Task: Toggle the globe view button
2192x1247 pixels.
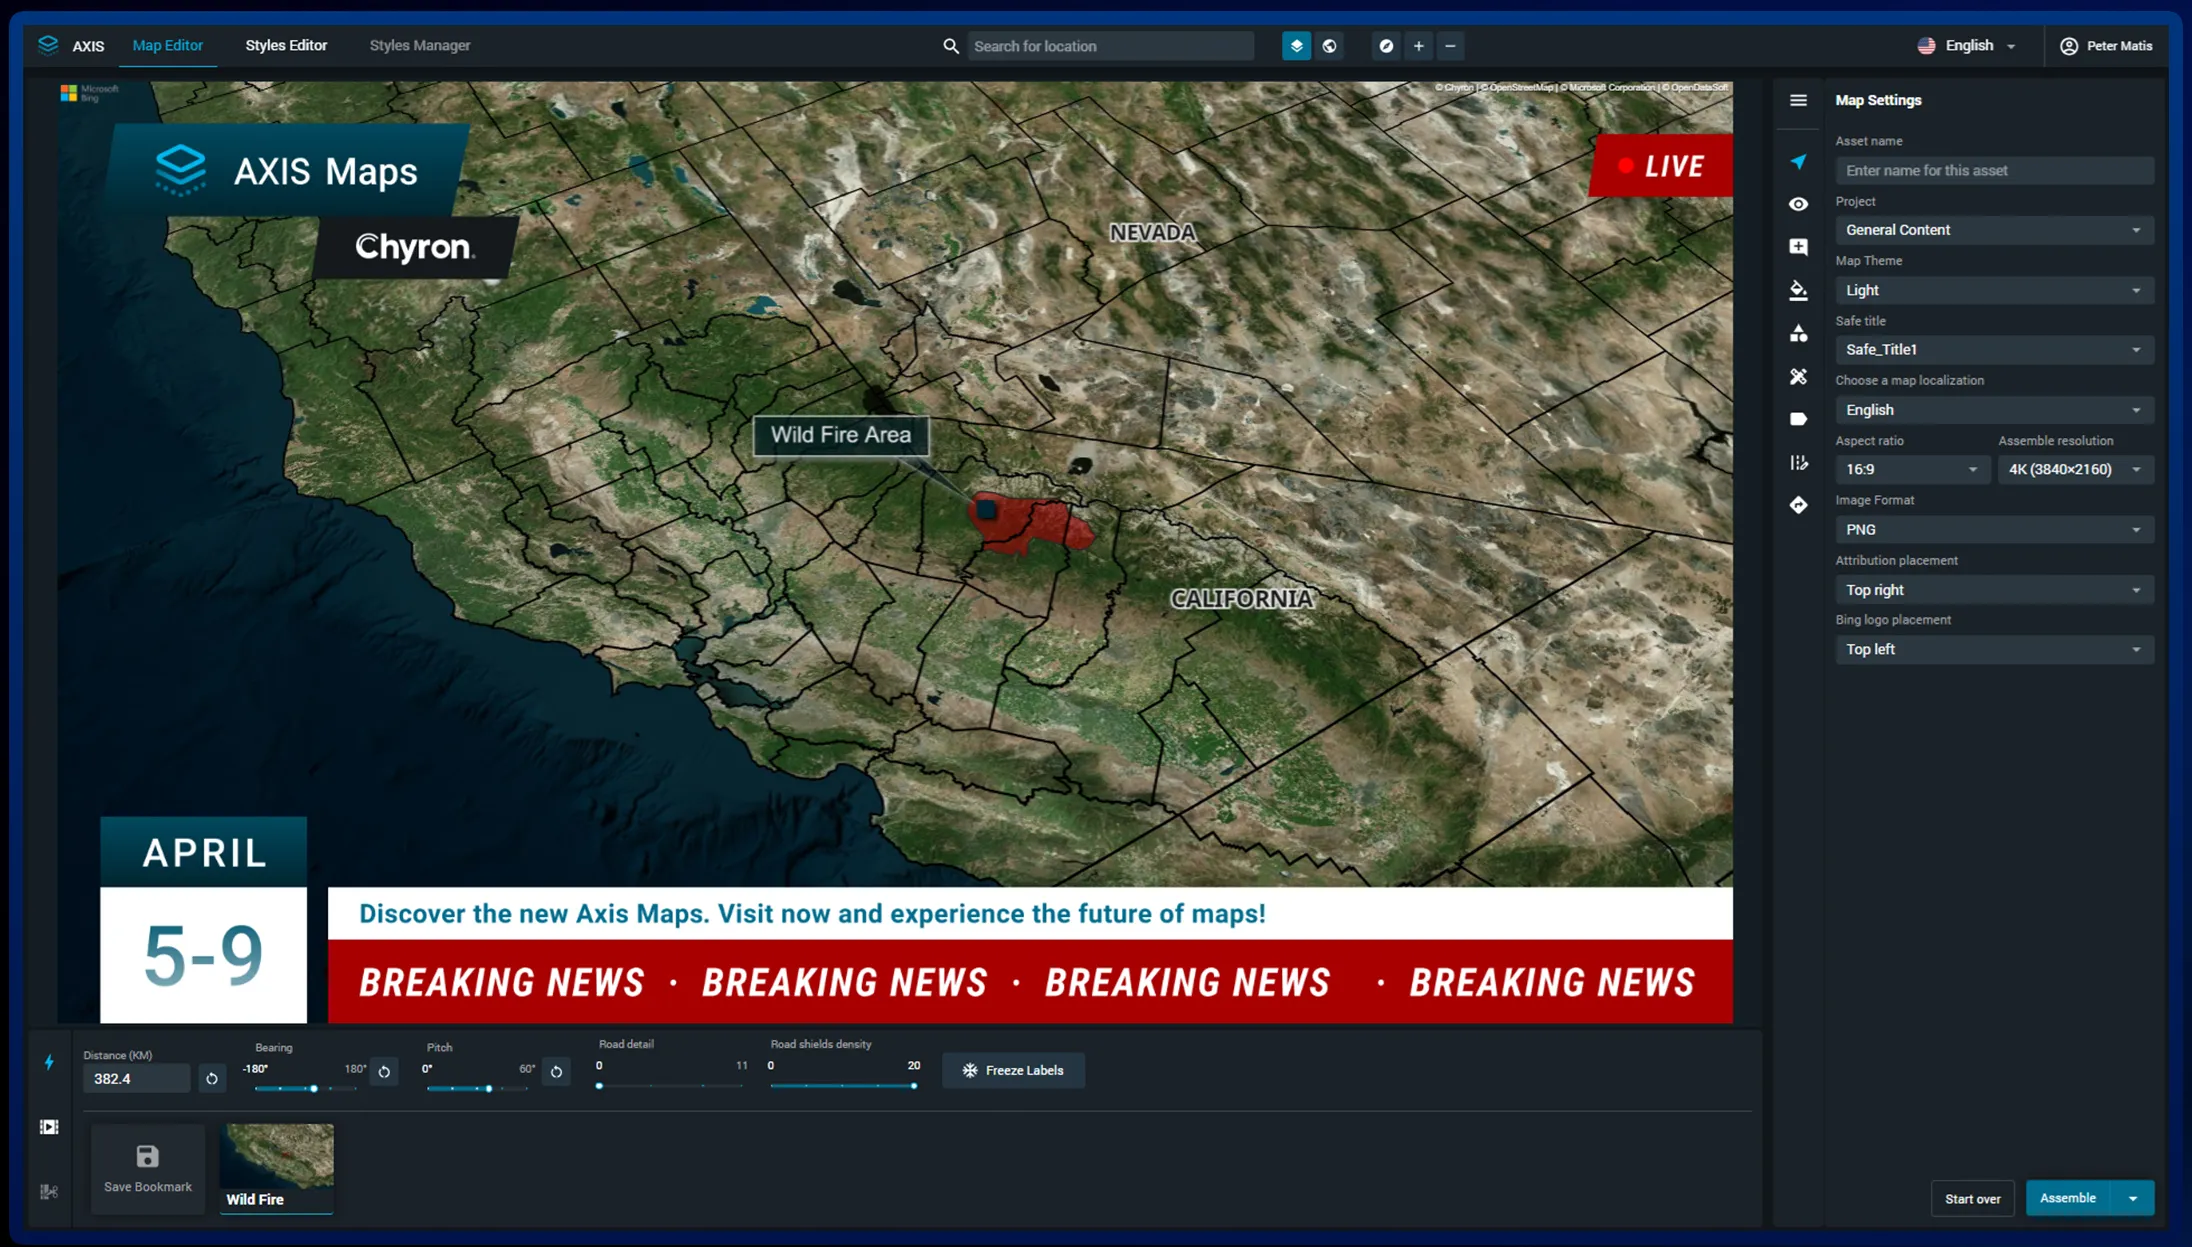Action: (1329, 46)
